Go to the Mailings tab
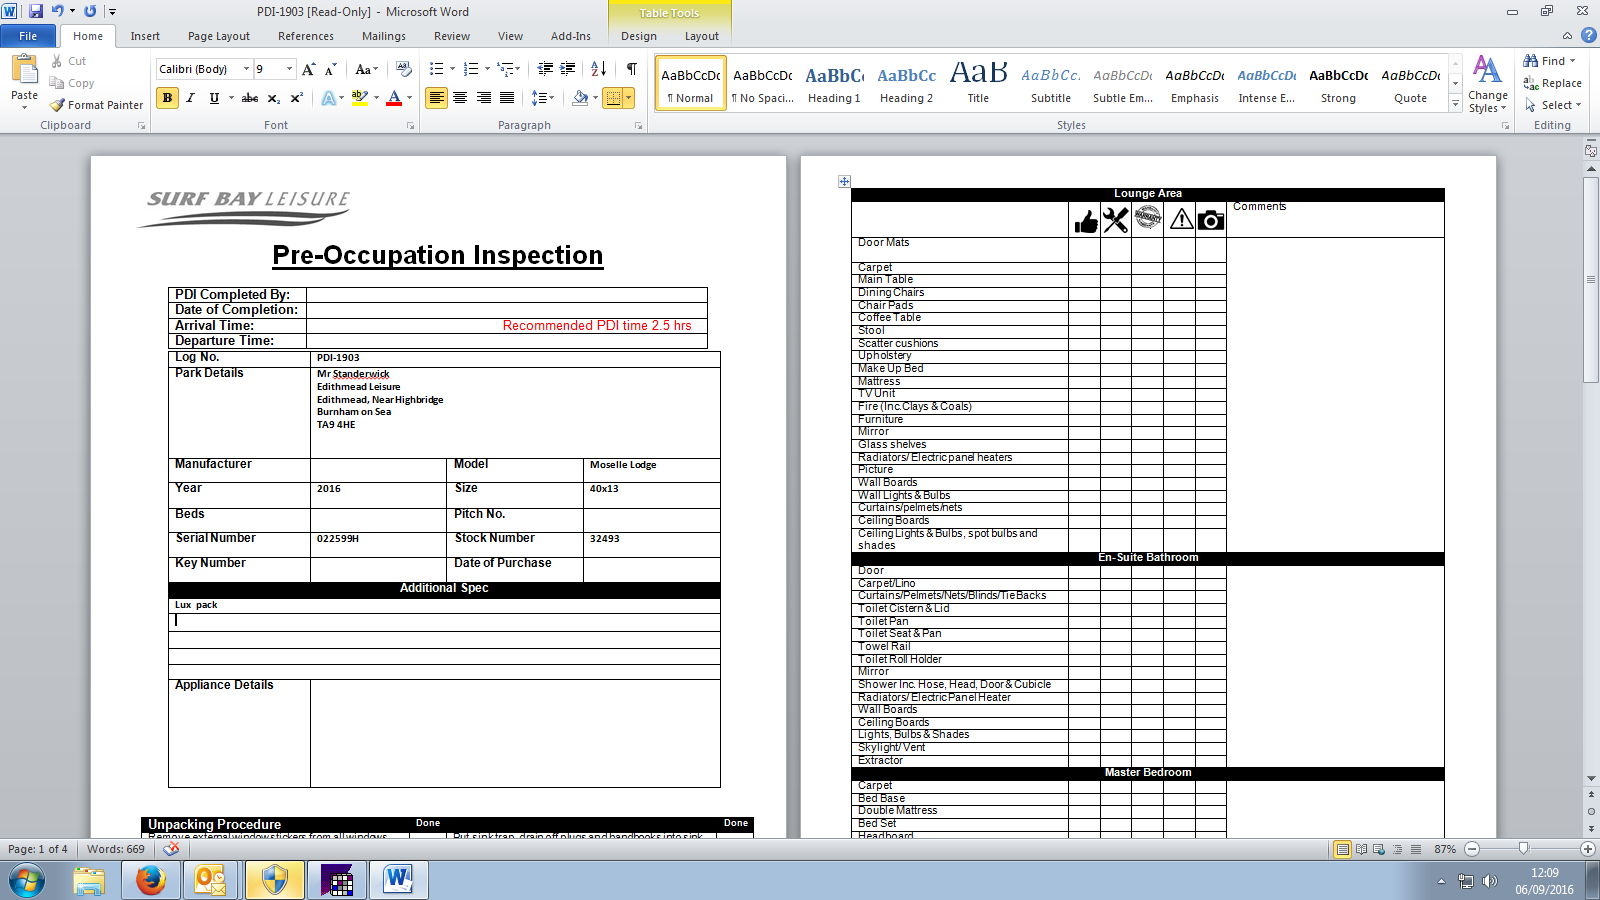1600x900 pixels. 384,36
